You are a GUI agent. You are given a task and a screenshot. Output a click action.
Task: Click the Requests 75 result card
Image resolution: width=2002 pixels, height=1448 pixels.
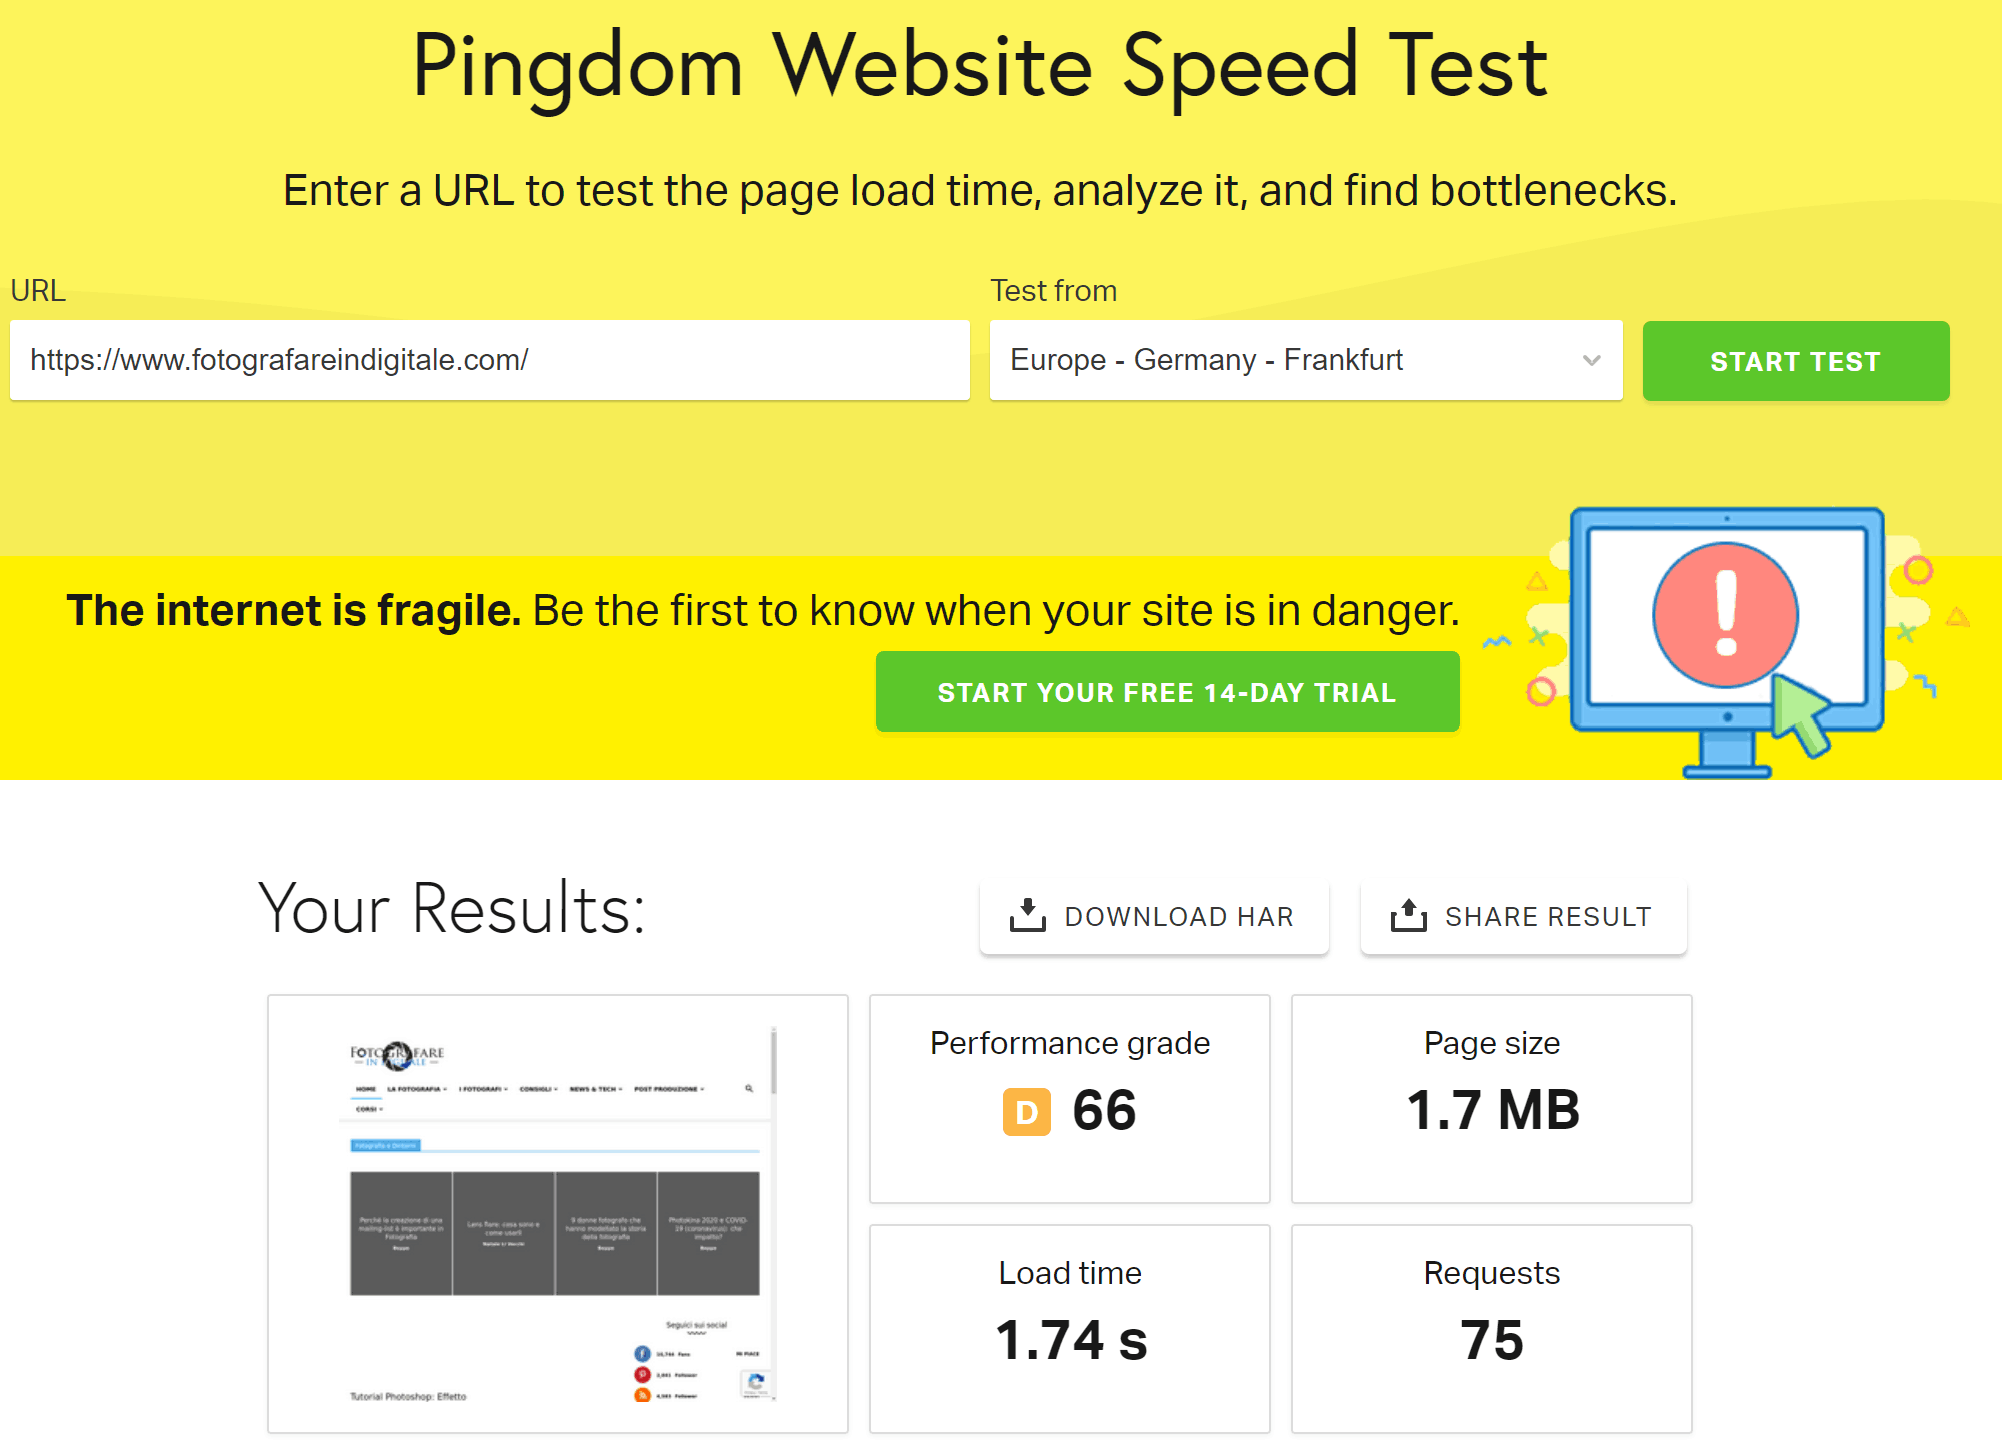click(x=1491, y=1328)
